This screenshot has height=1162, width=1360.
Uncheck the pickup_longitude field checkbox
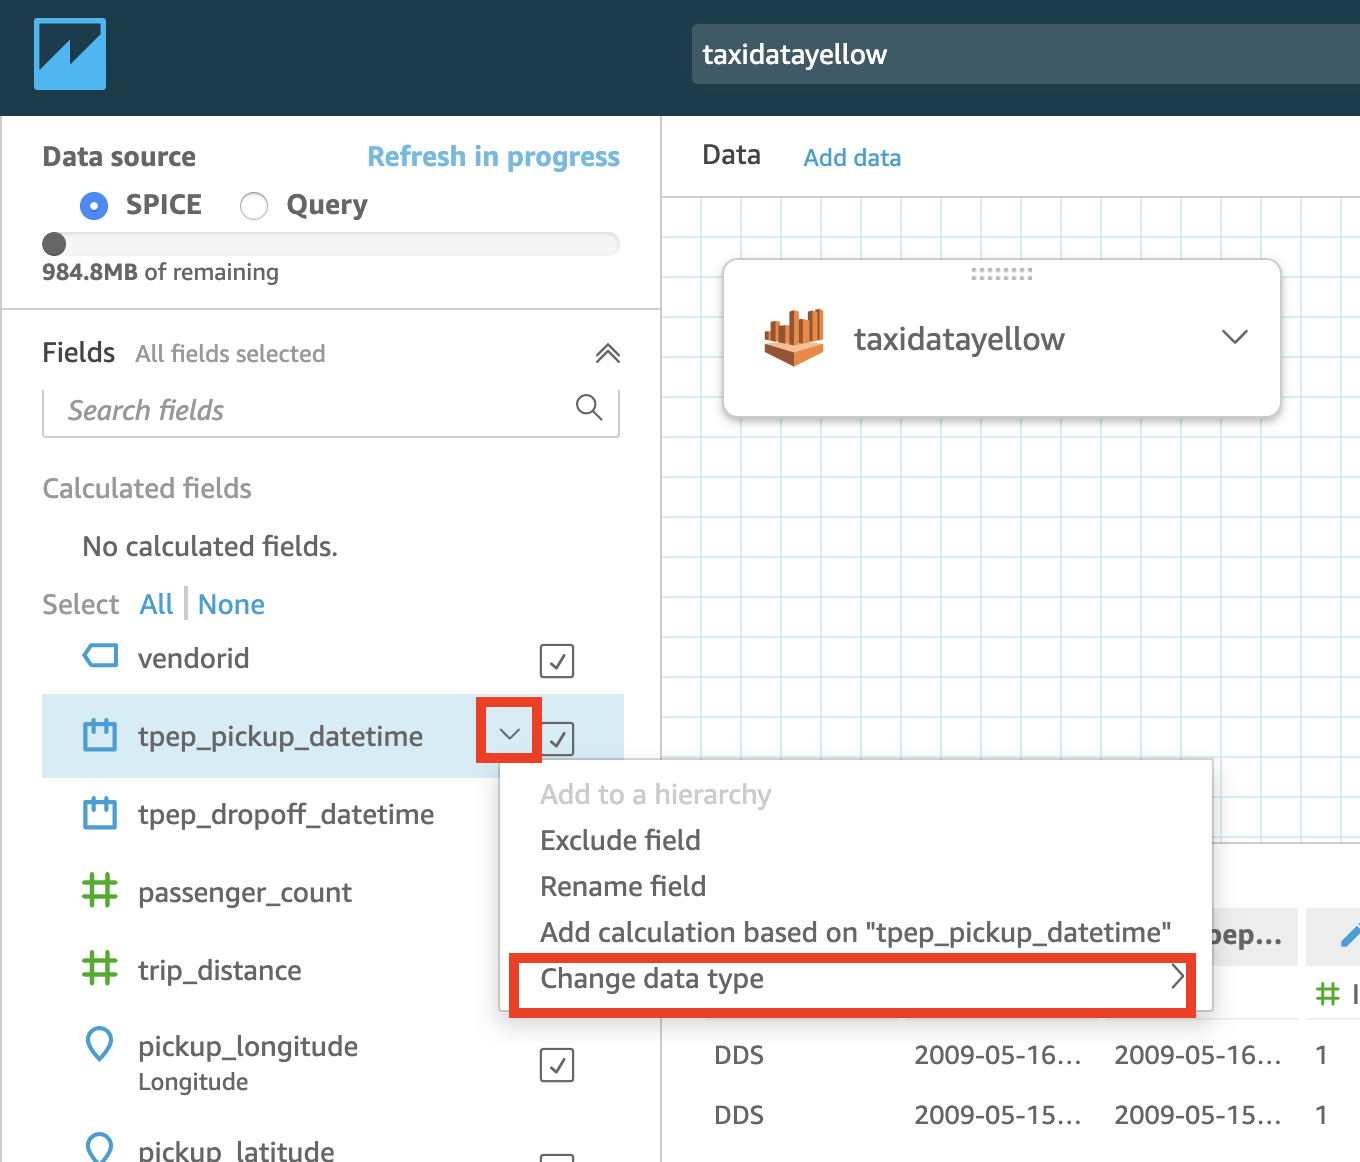tap(557, 1065)
